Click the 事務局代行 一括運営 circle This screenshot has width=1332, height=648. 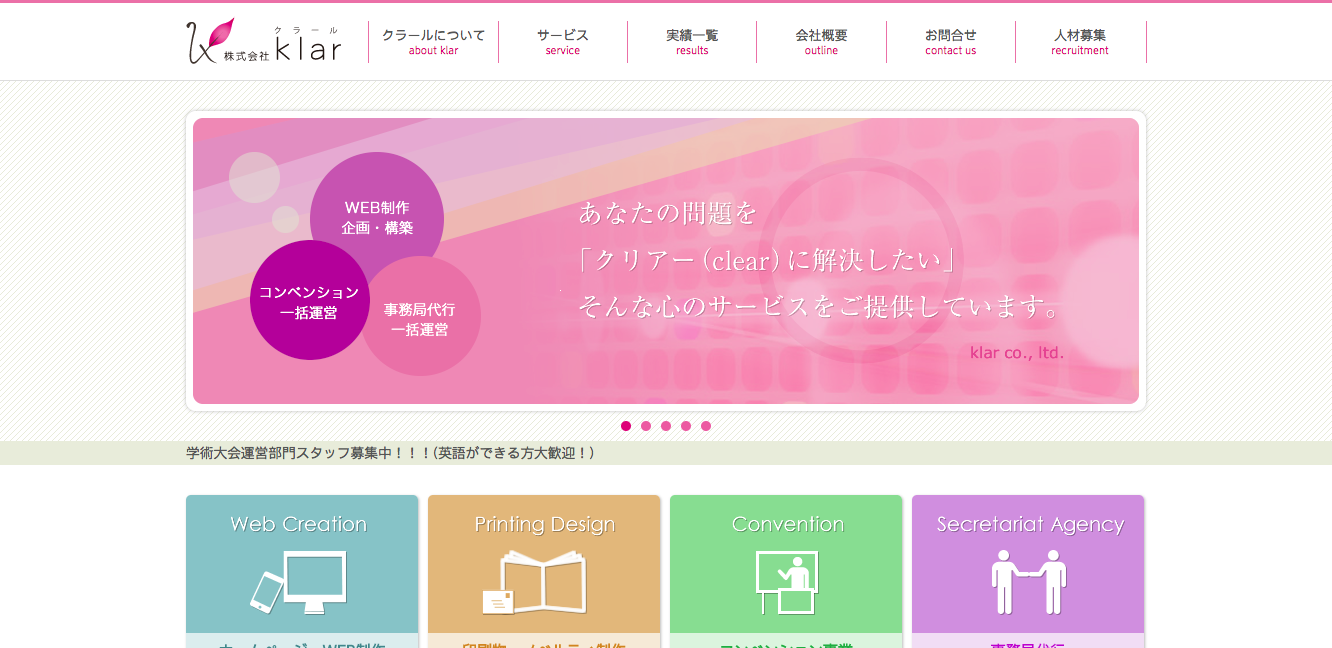click(x=421, y=318)
